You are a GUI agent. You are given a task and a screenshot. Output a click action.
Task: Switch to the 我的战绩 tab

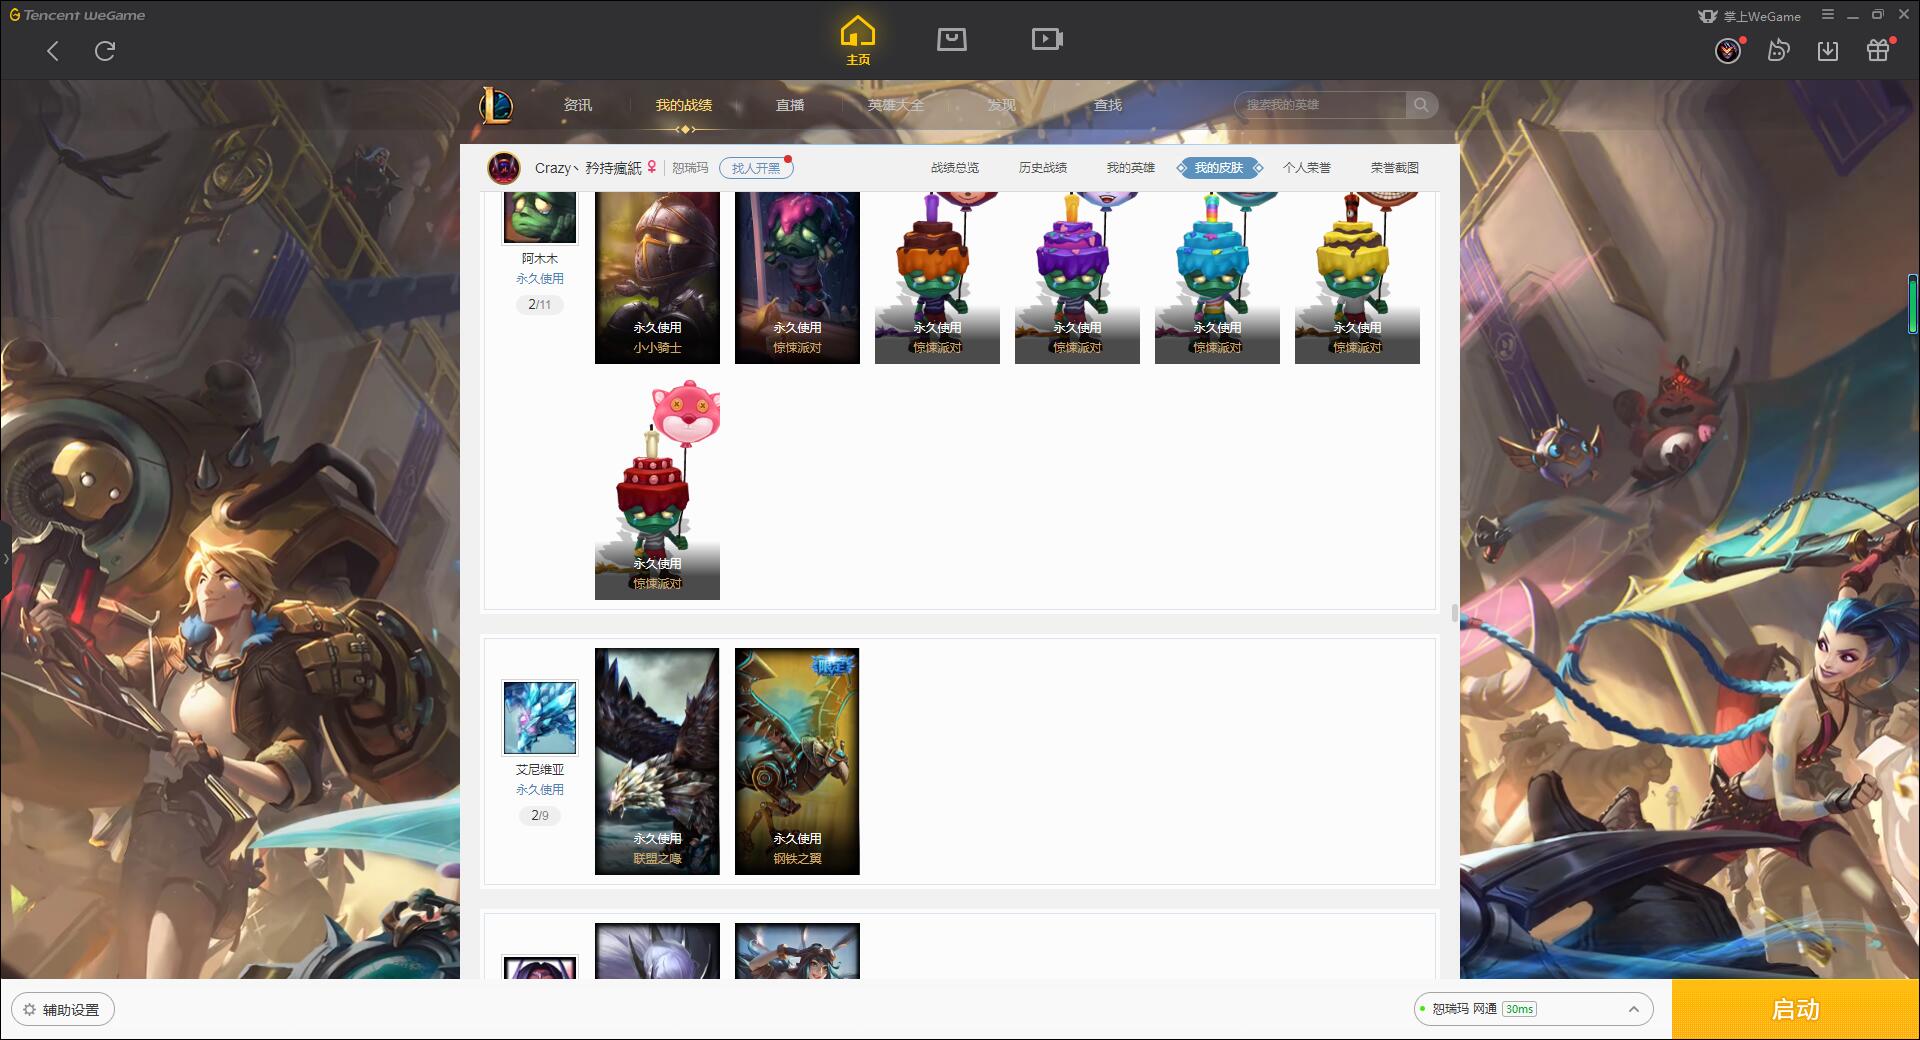click(684, 105)
